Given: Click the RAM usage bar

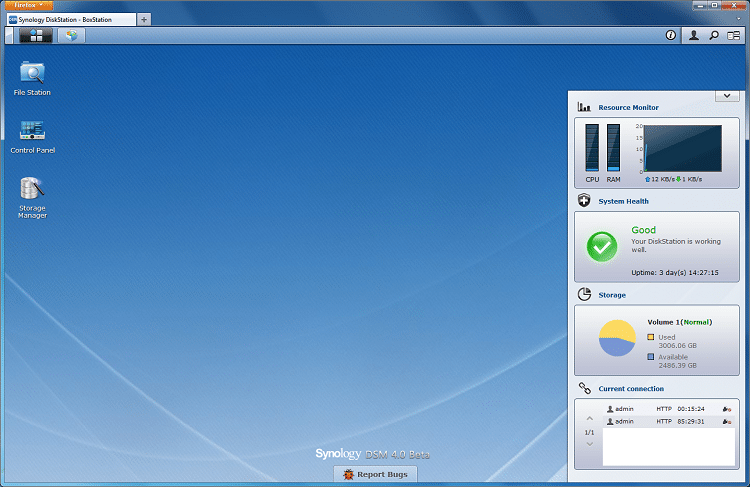Looking at the screenshot, I should click(613, 147).
